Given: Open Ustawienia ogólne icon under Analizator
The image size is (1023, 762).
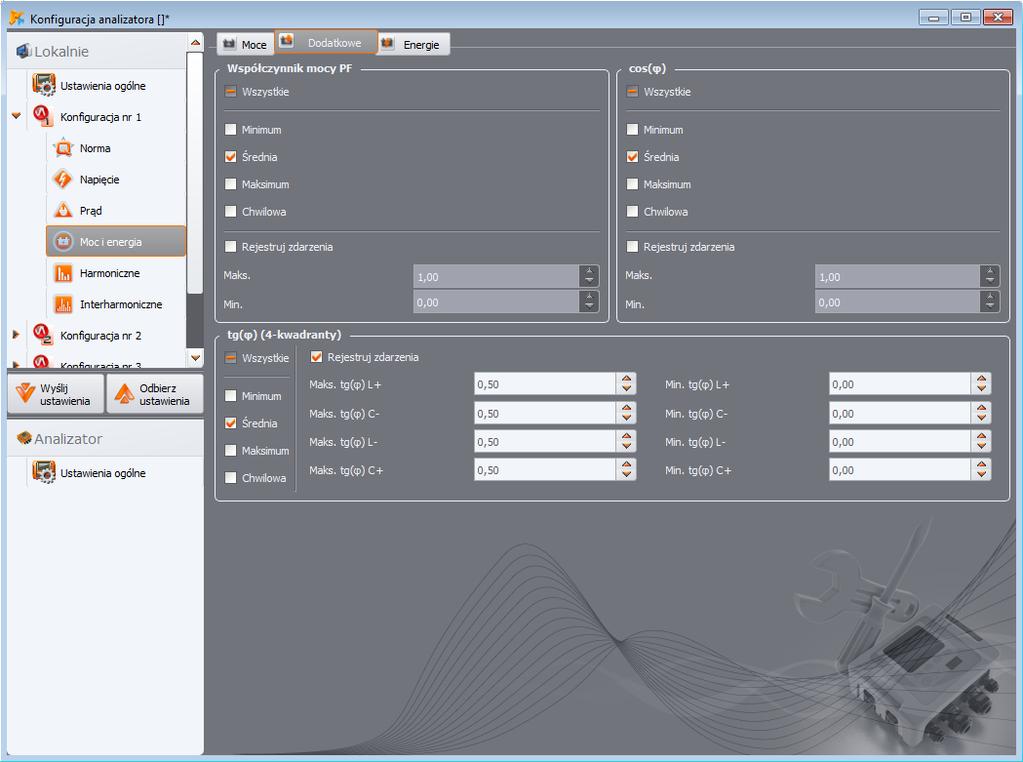Looking at the screenshot, I should pos(44,472).
